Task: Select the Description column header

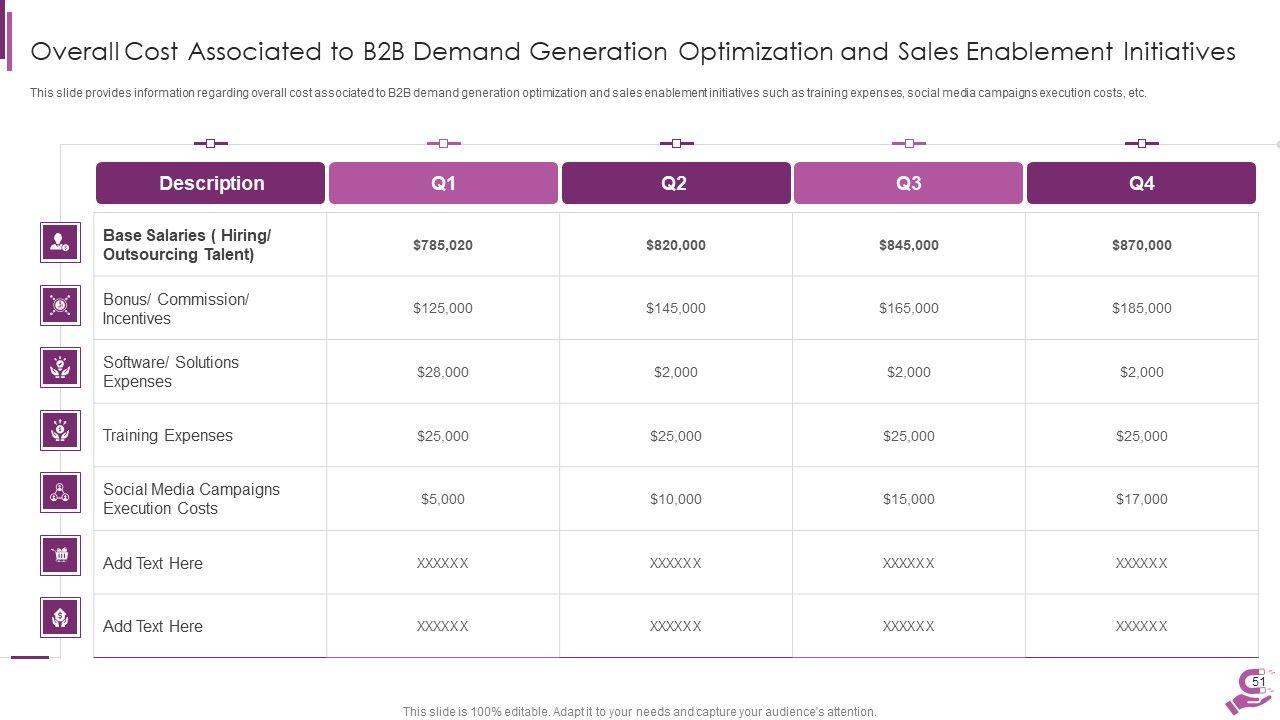Action: [211, 183]
